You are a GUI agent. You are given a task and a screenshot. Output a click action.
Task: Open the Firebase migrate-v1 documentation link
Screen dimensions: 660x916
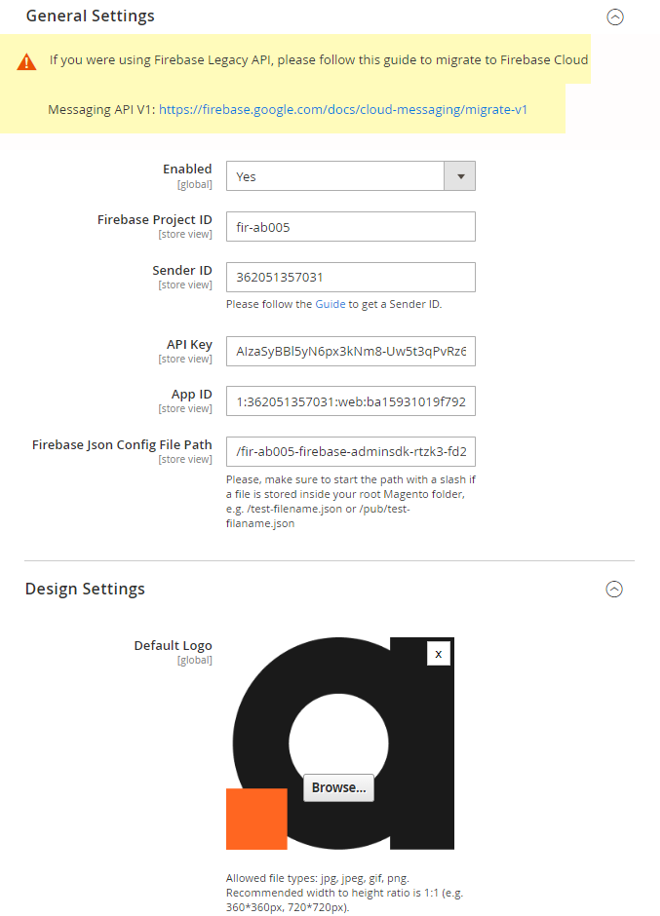coord(343,110)
